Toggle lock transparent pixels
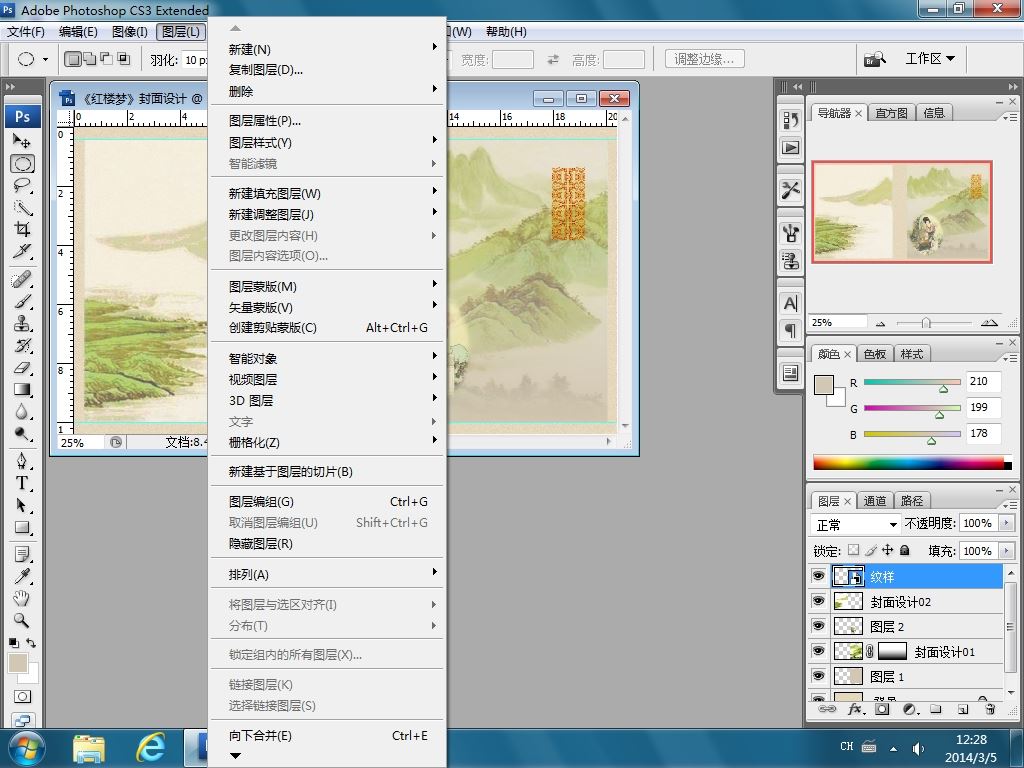 853,551
